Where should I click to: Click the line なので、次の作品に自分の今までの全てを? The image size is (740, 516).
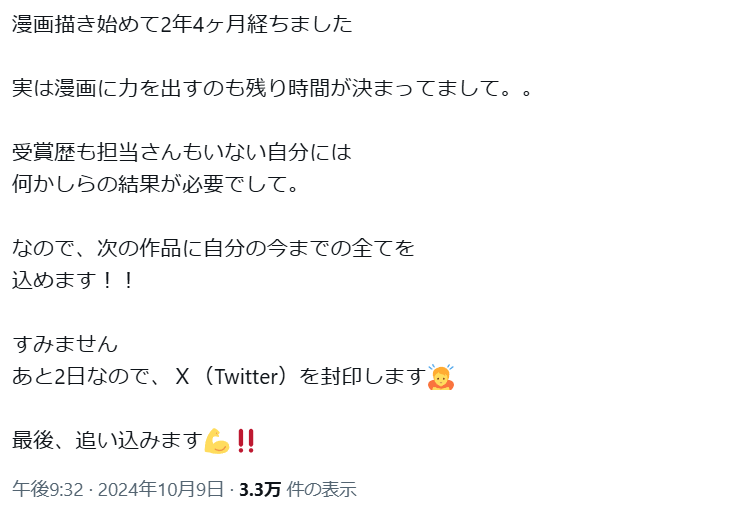coord(213,248)
